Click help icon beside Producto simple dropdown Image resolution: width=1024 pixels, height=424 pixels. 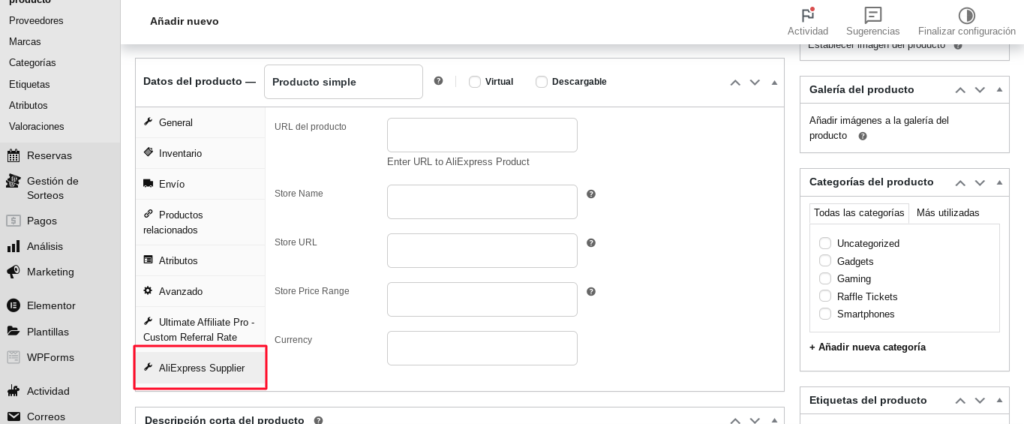[438, 81]
